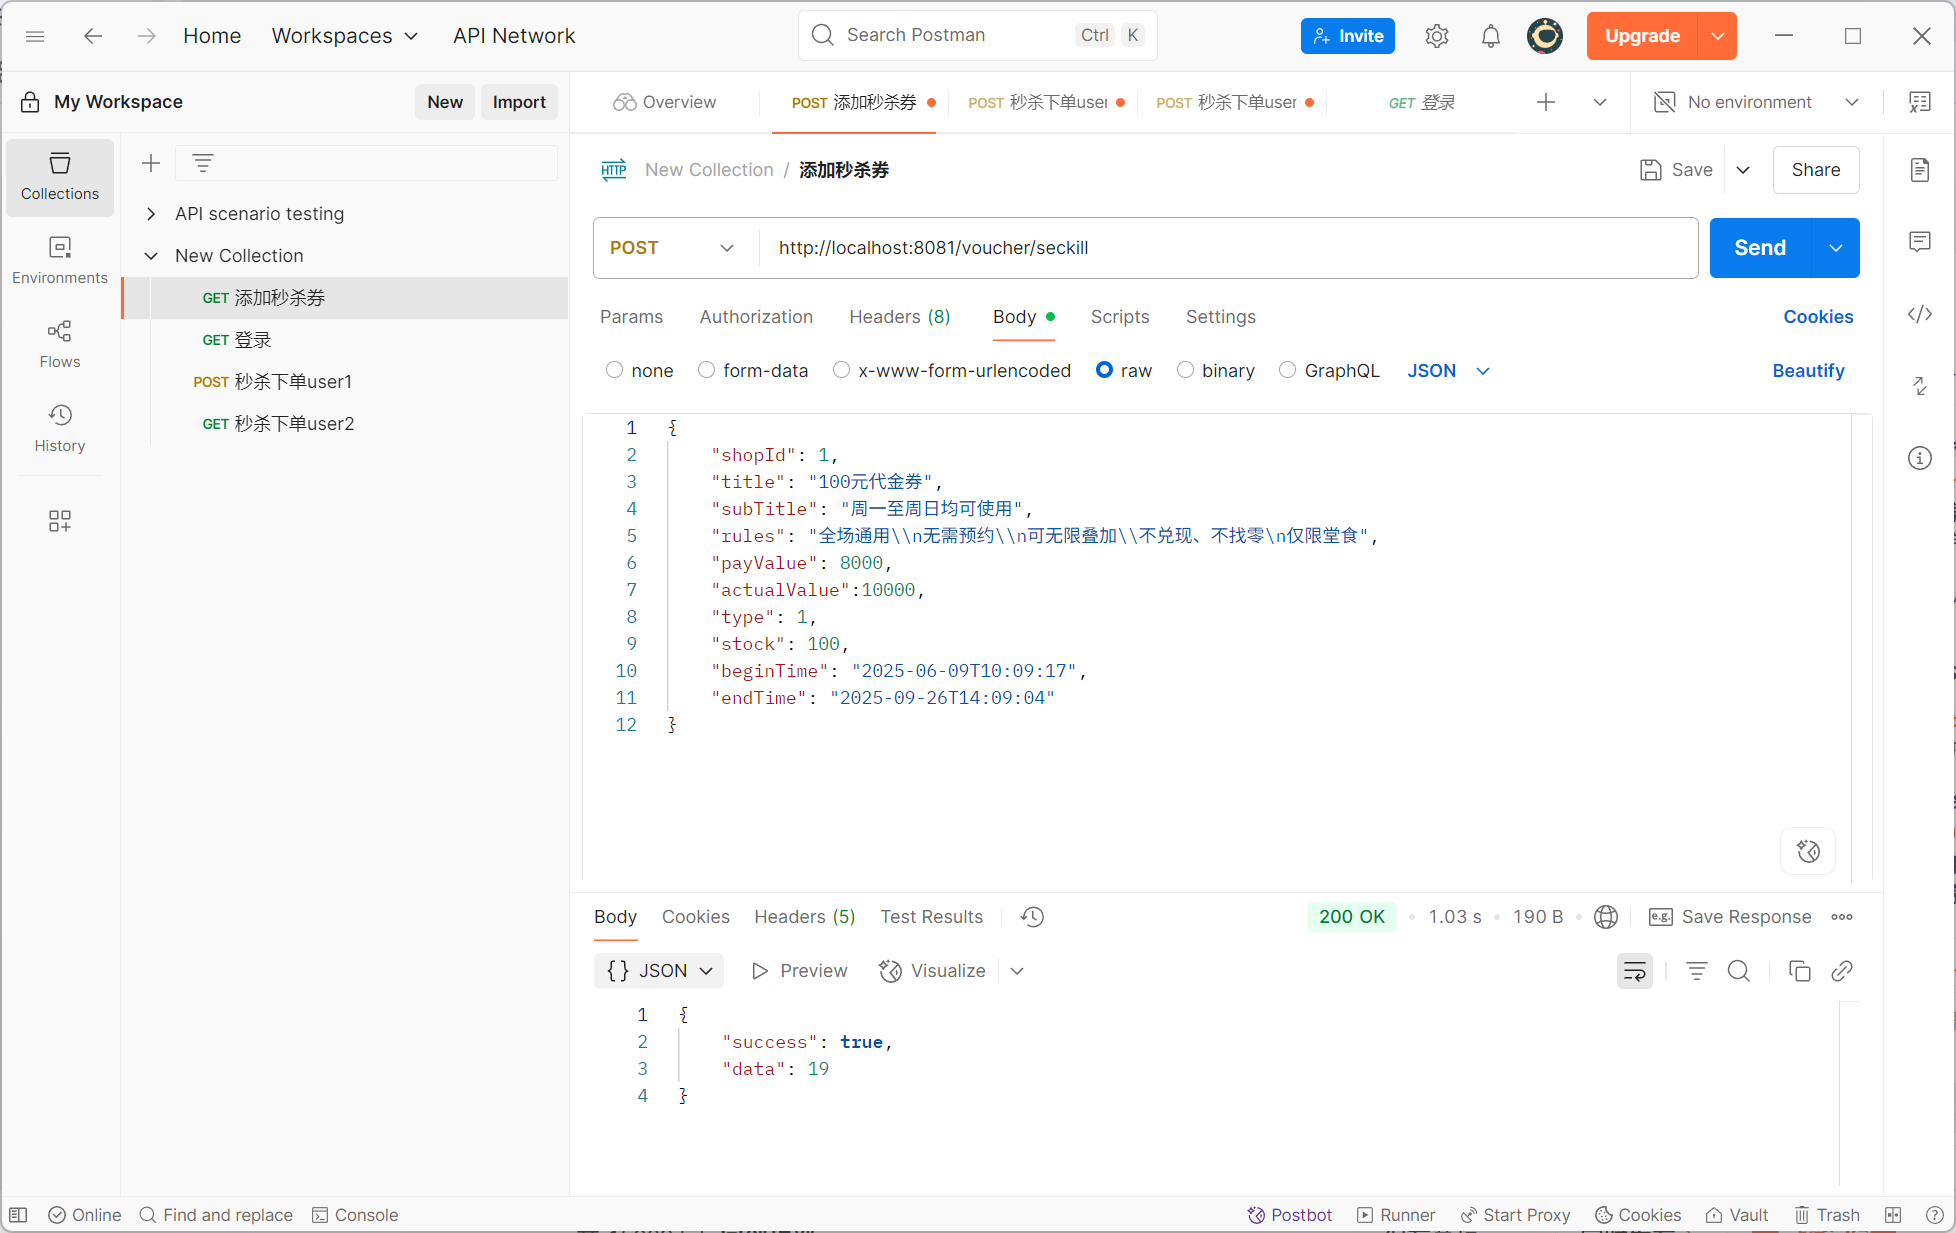Open the POST method dropdown
The height and width of the screenshot is (1233, 1956).
pos(673,248)
